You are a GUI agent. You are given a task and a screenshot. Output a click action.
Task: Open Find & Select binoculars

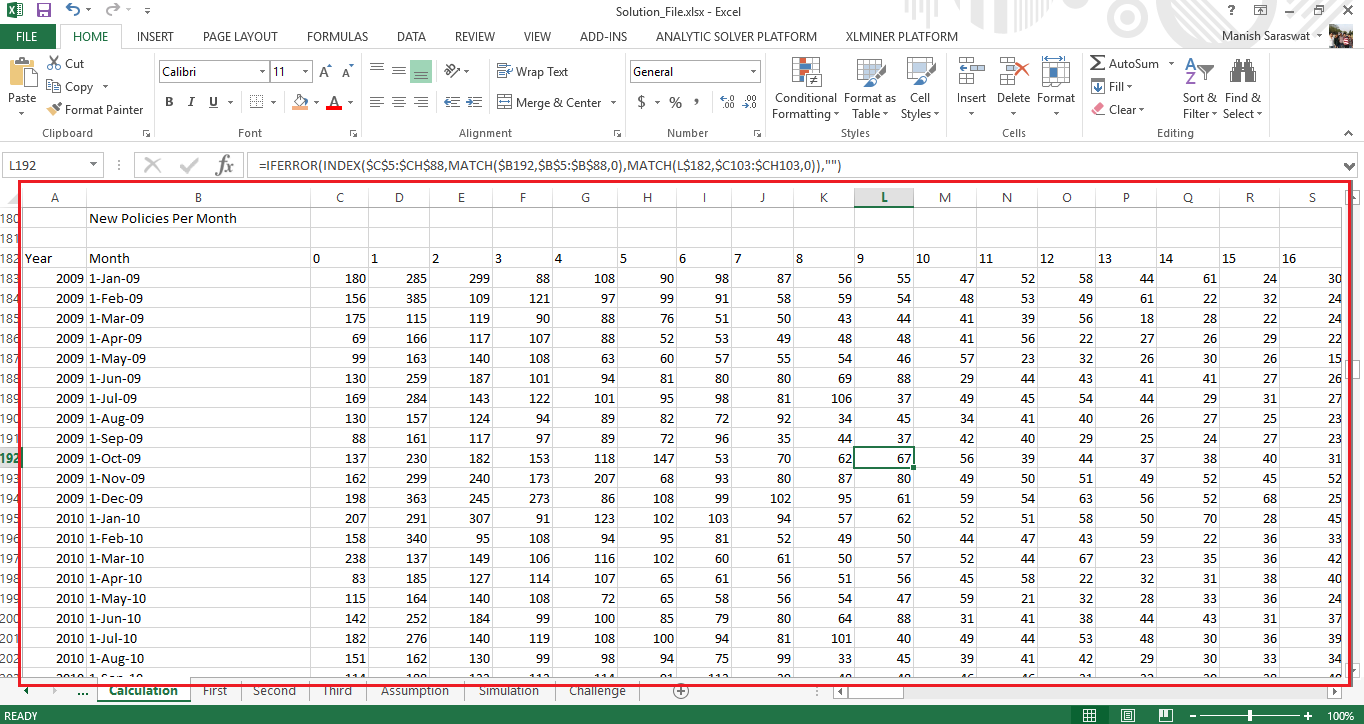[1243, 89]
